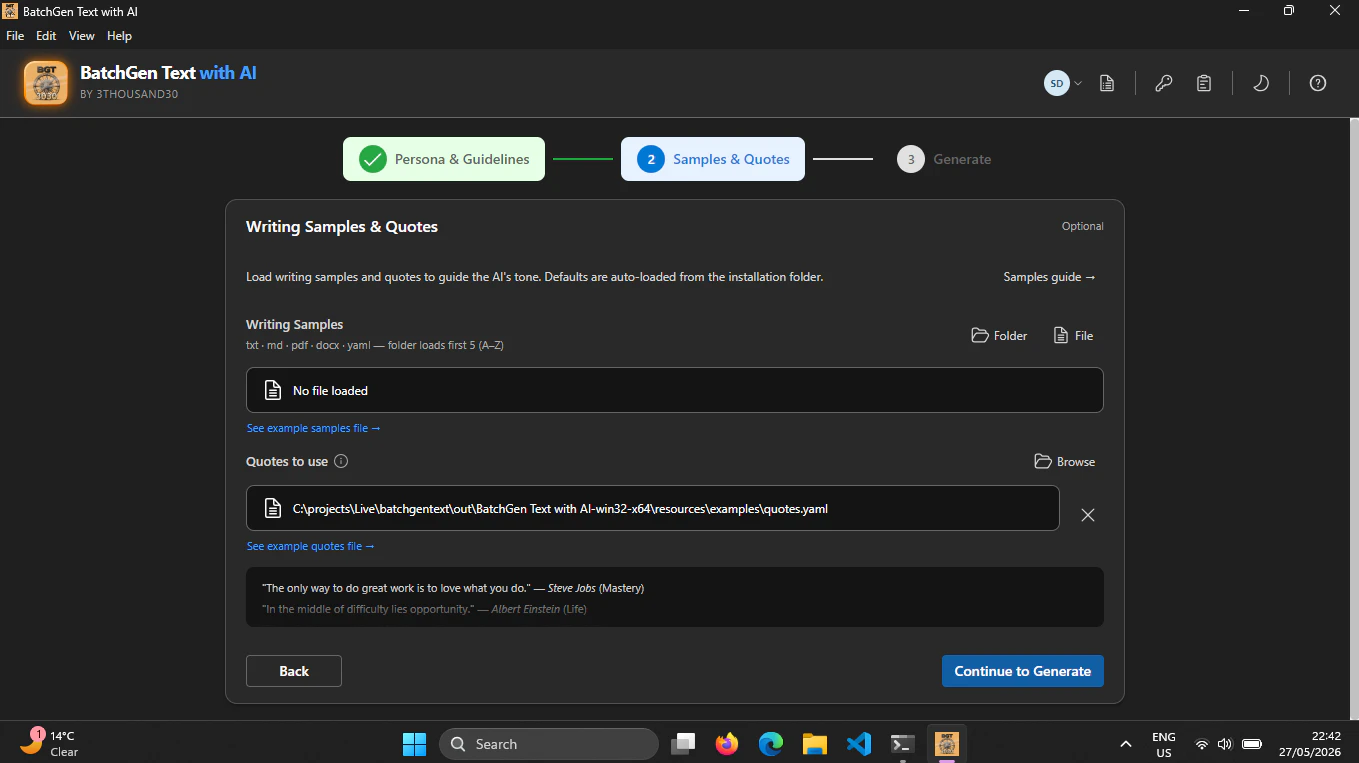
Task: Open the Samples guide link
Action: pos(1049,277)
